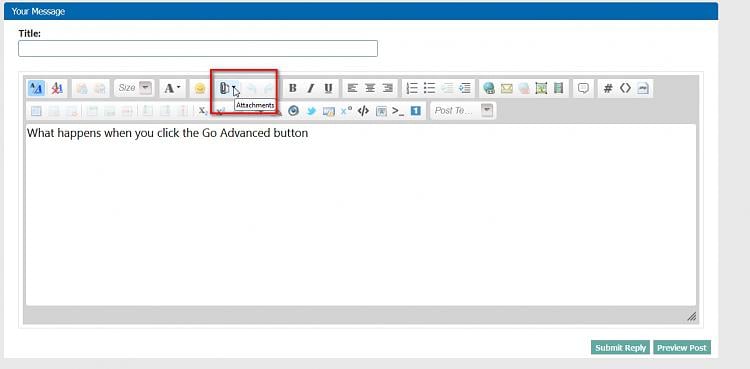Insert an email link

click(x=507, y=88)
